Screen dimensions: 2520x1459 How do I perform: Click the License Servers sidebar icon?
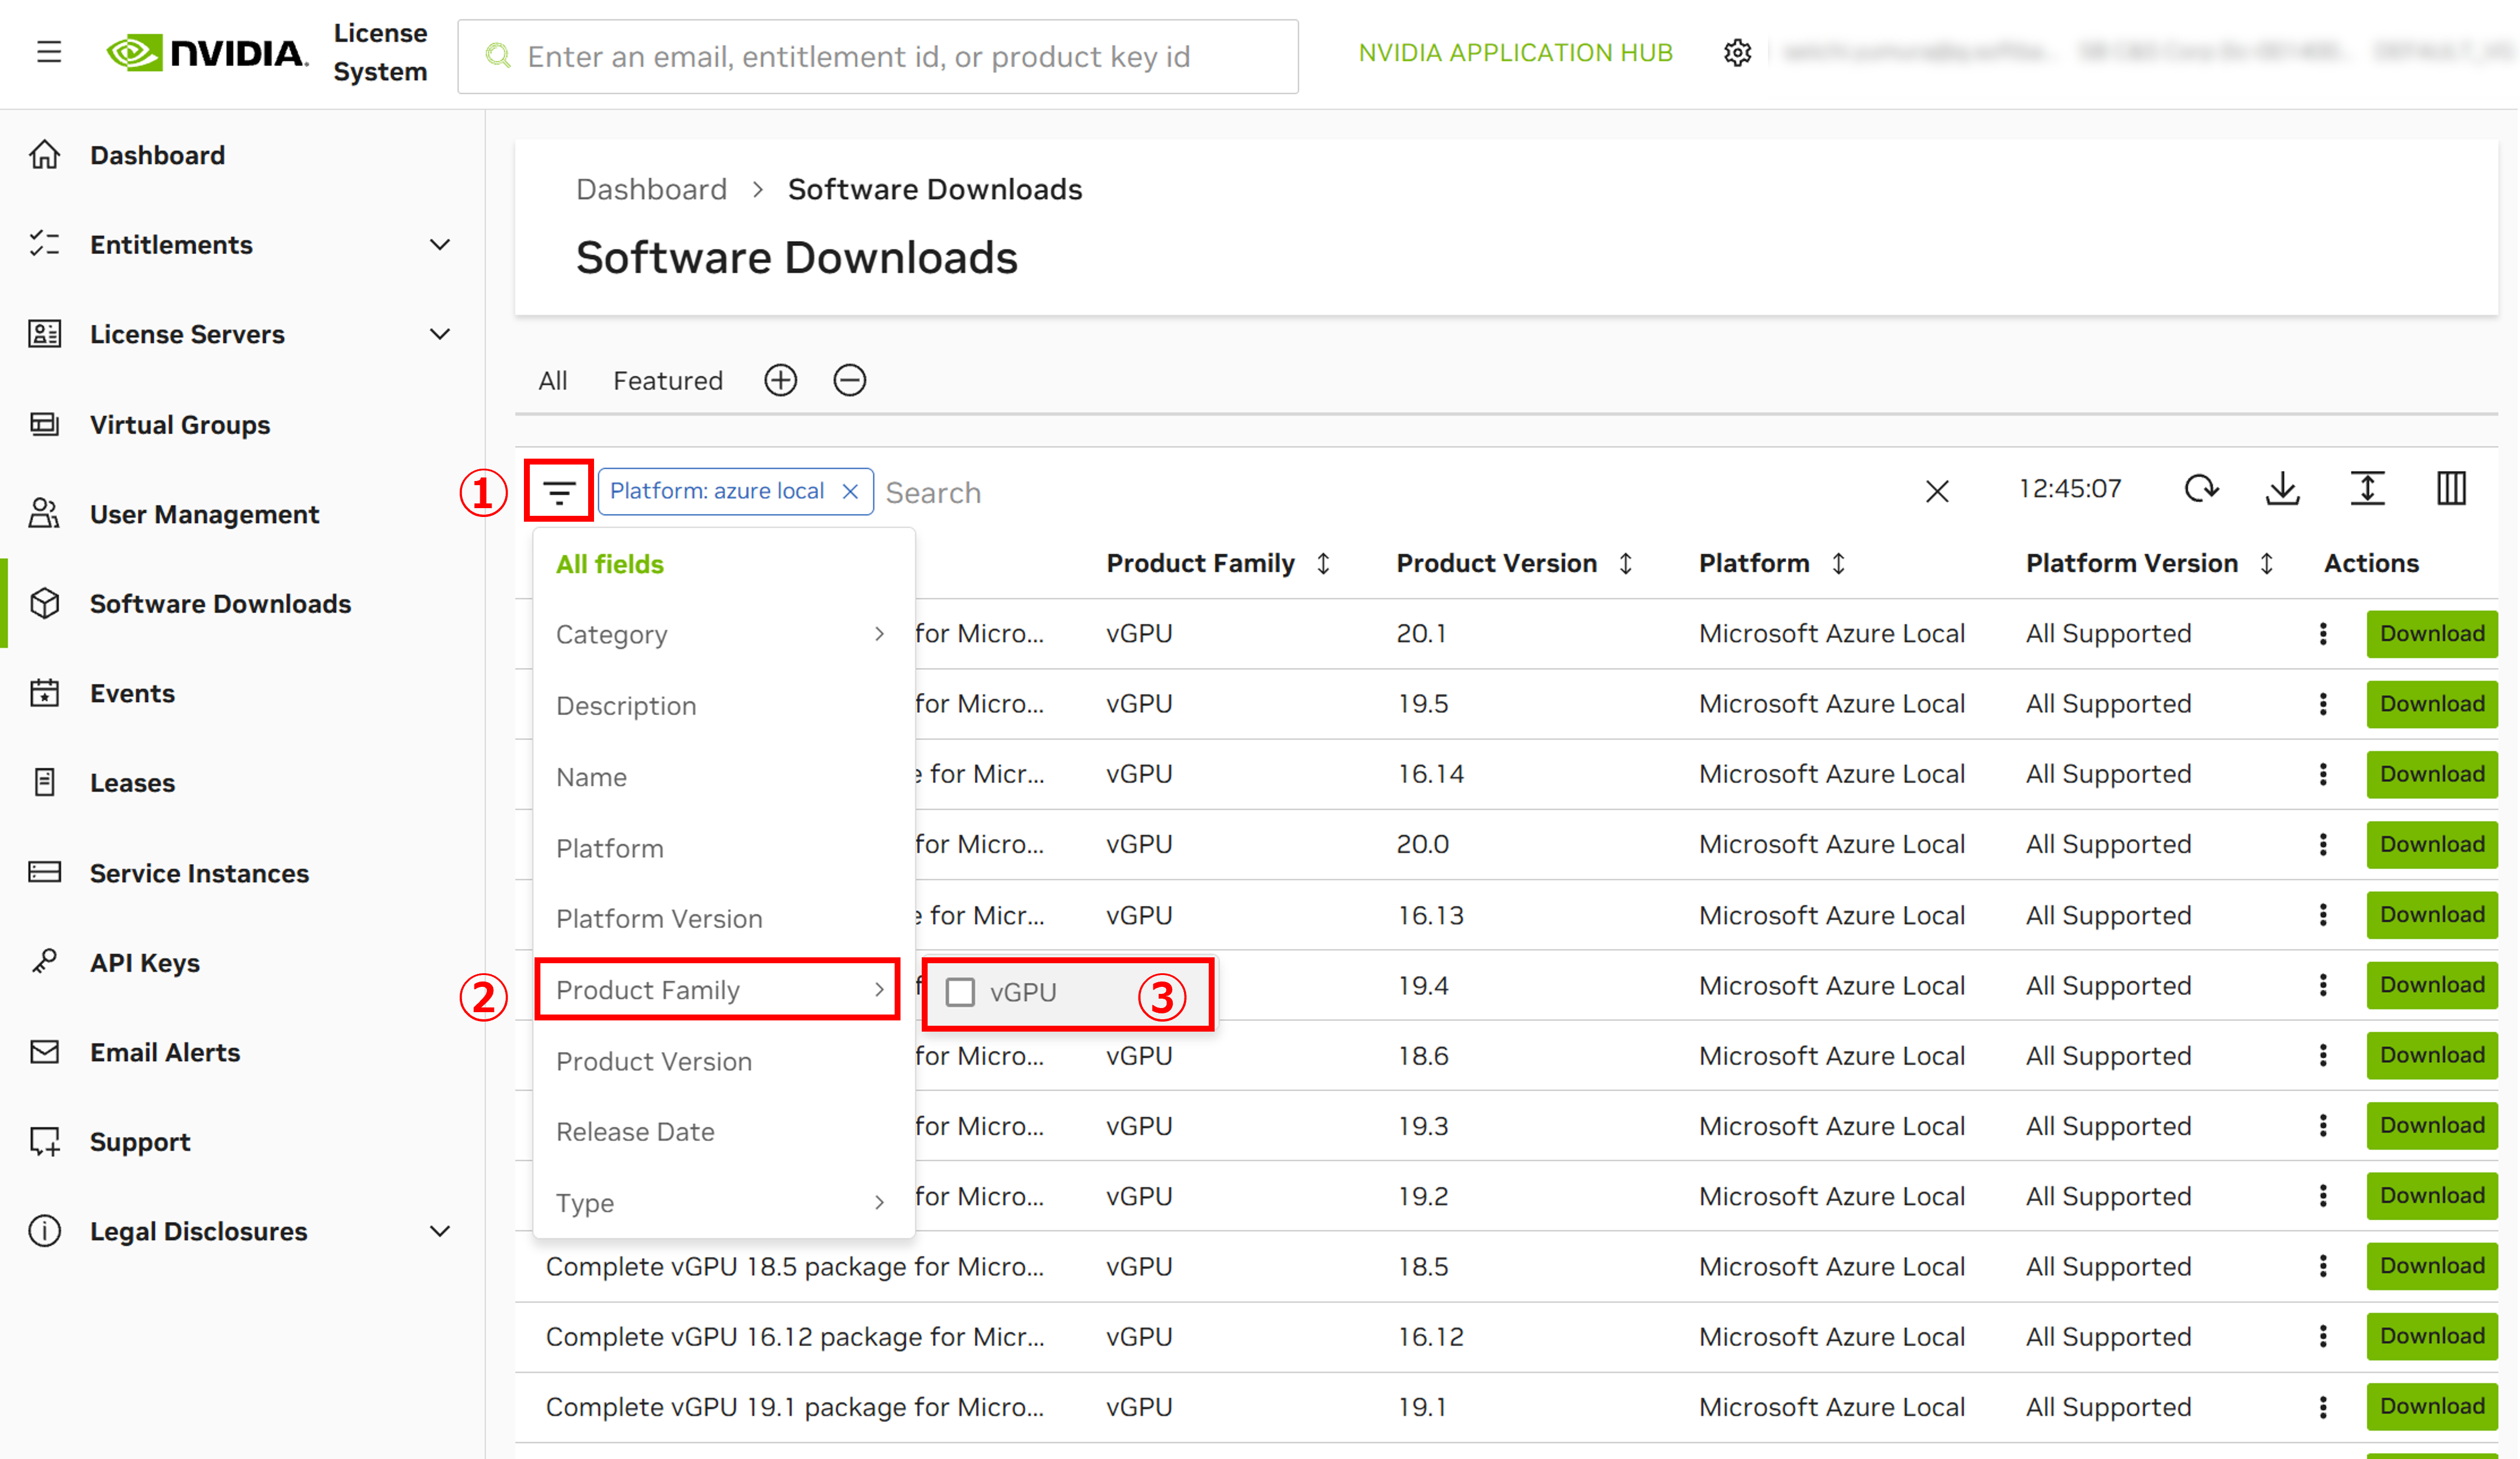pos(45,334)
